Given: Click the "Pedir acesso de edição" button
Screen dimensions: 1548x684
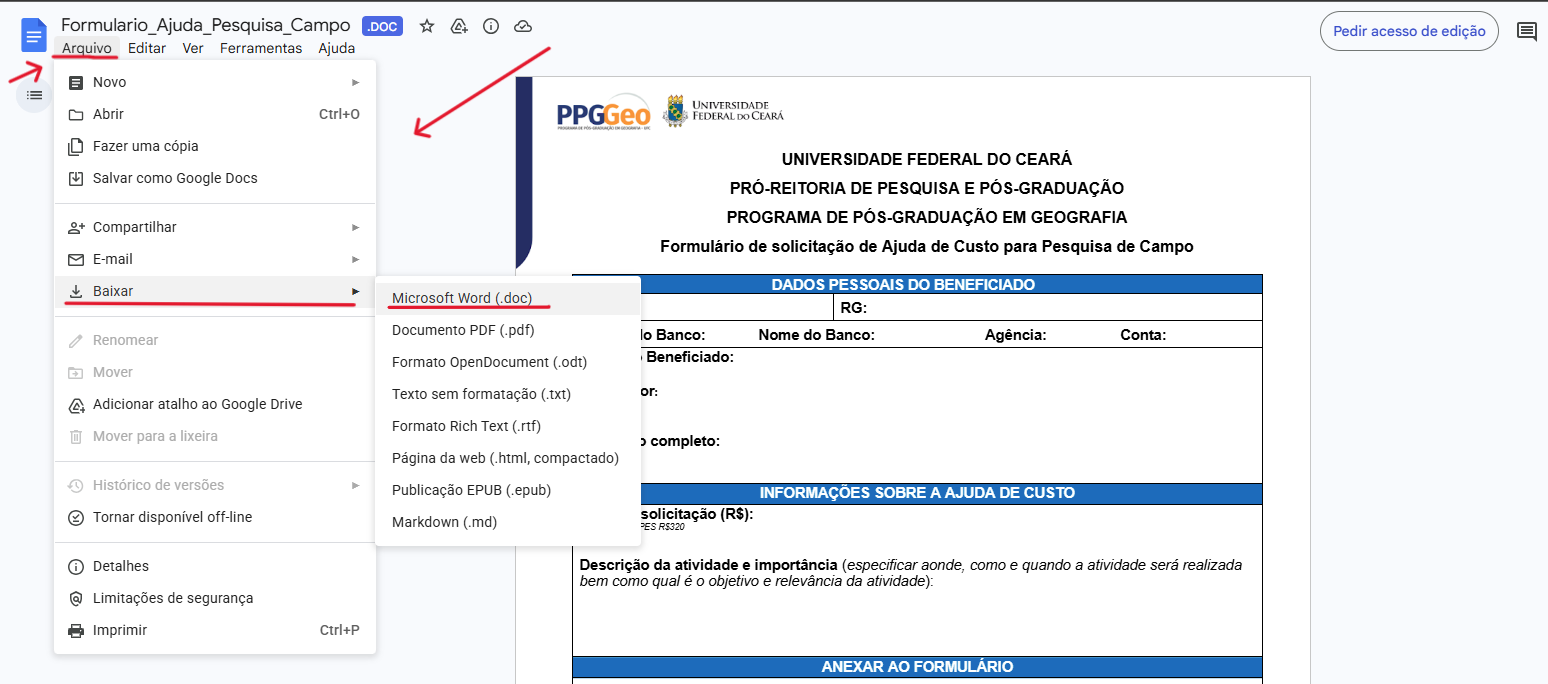Looking at the screenshot, I should click(1409, 31).
